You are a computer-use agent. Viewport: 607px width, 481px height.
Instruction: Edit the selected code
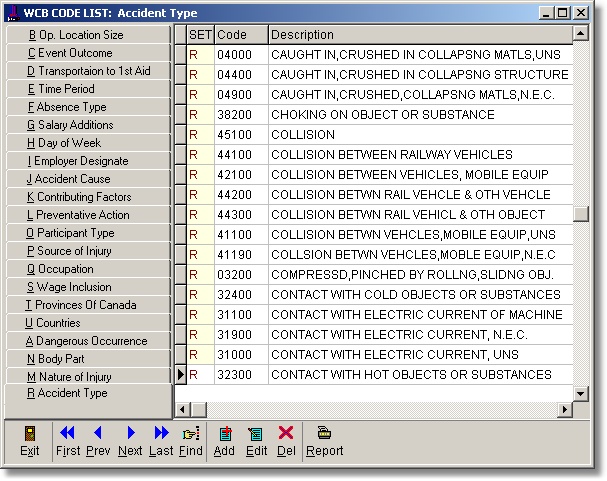(256, 442)
